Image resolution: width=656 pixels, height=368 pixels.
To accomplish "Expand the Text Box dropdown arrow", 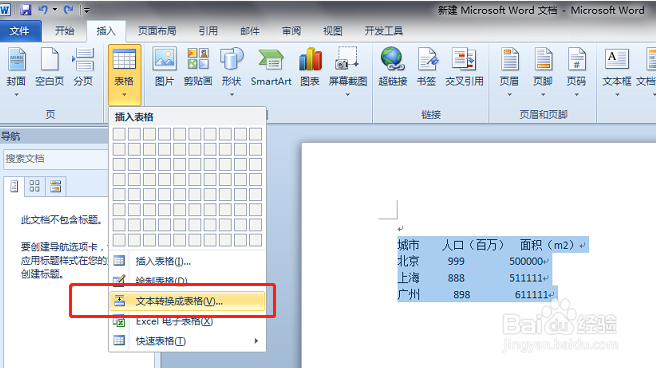I will [x=617, y=95].
